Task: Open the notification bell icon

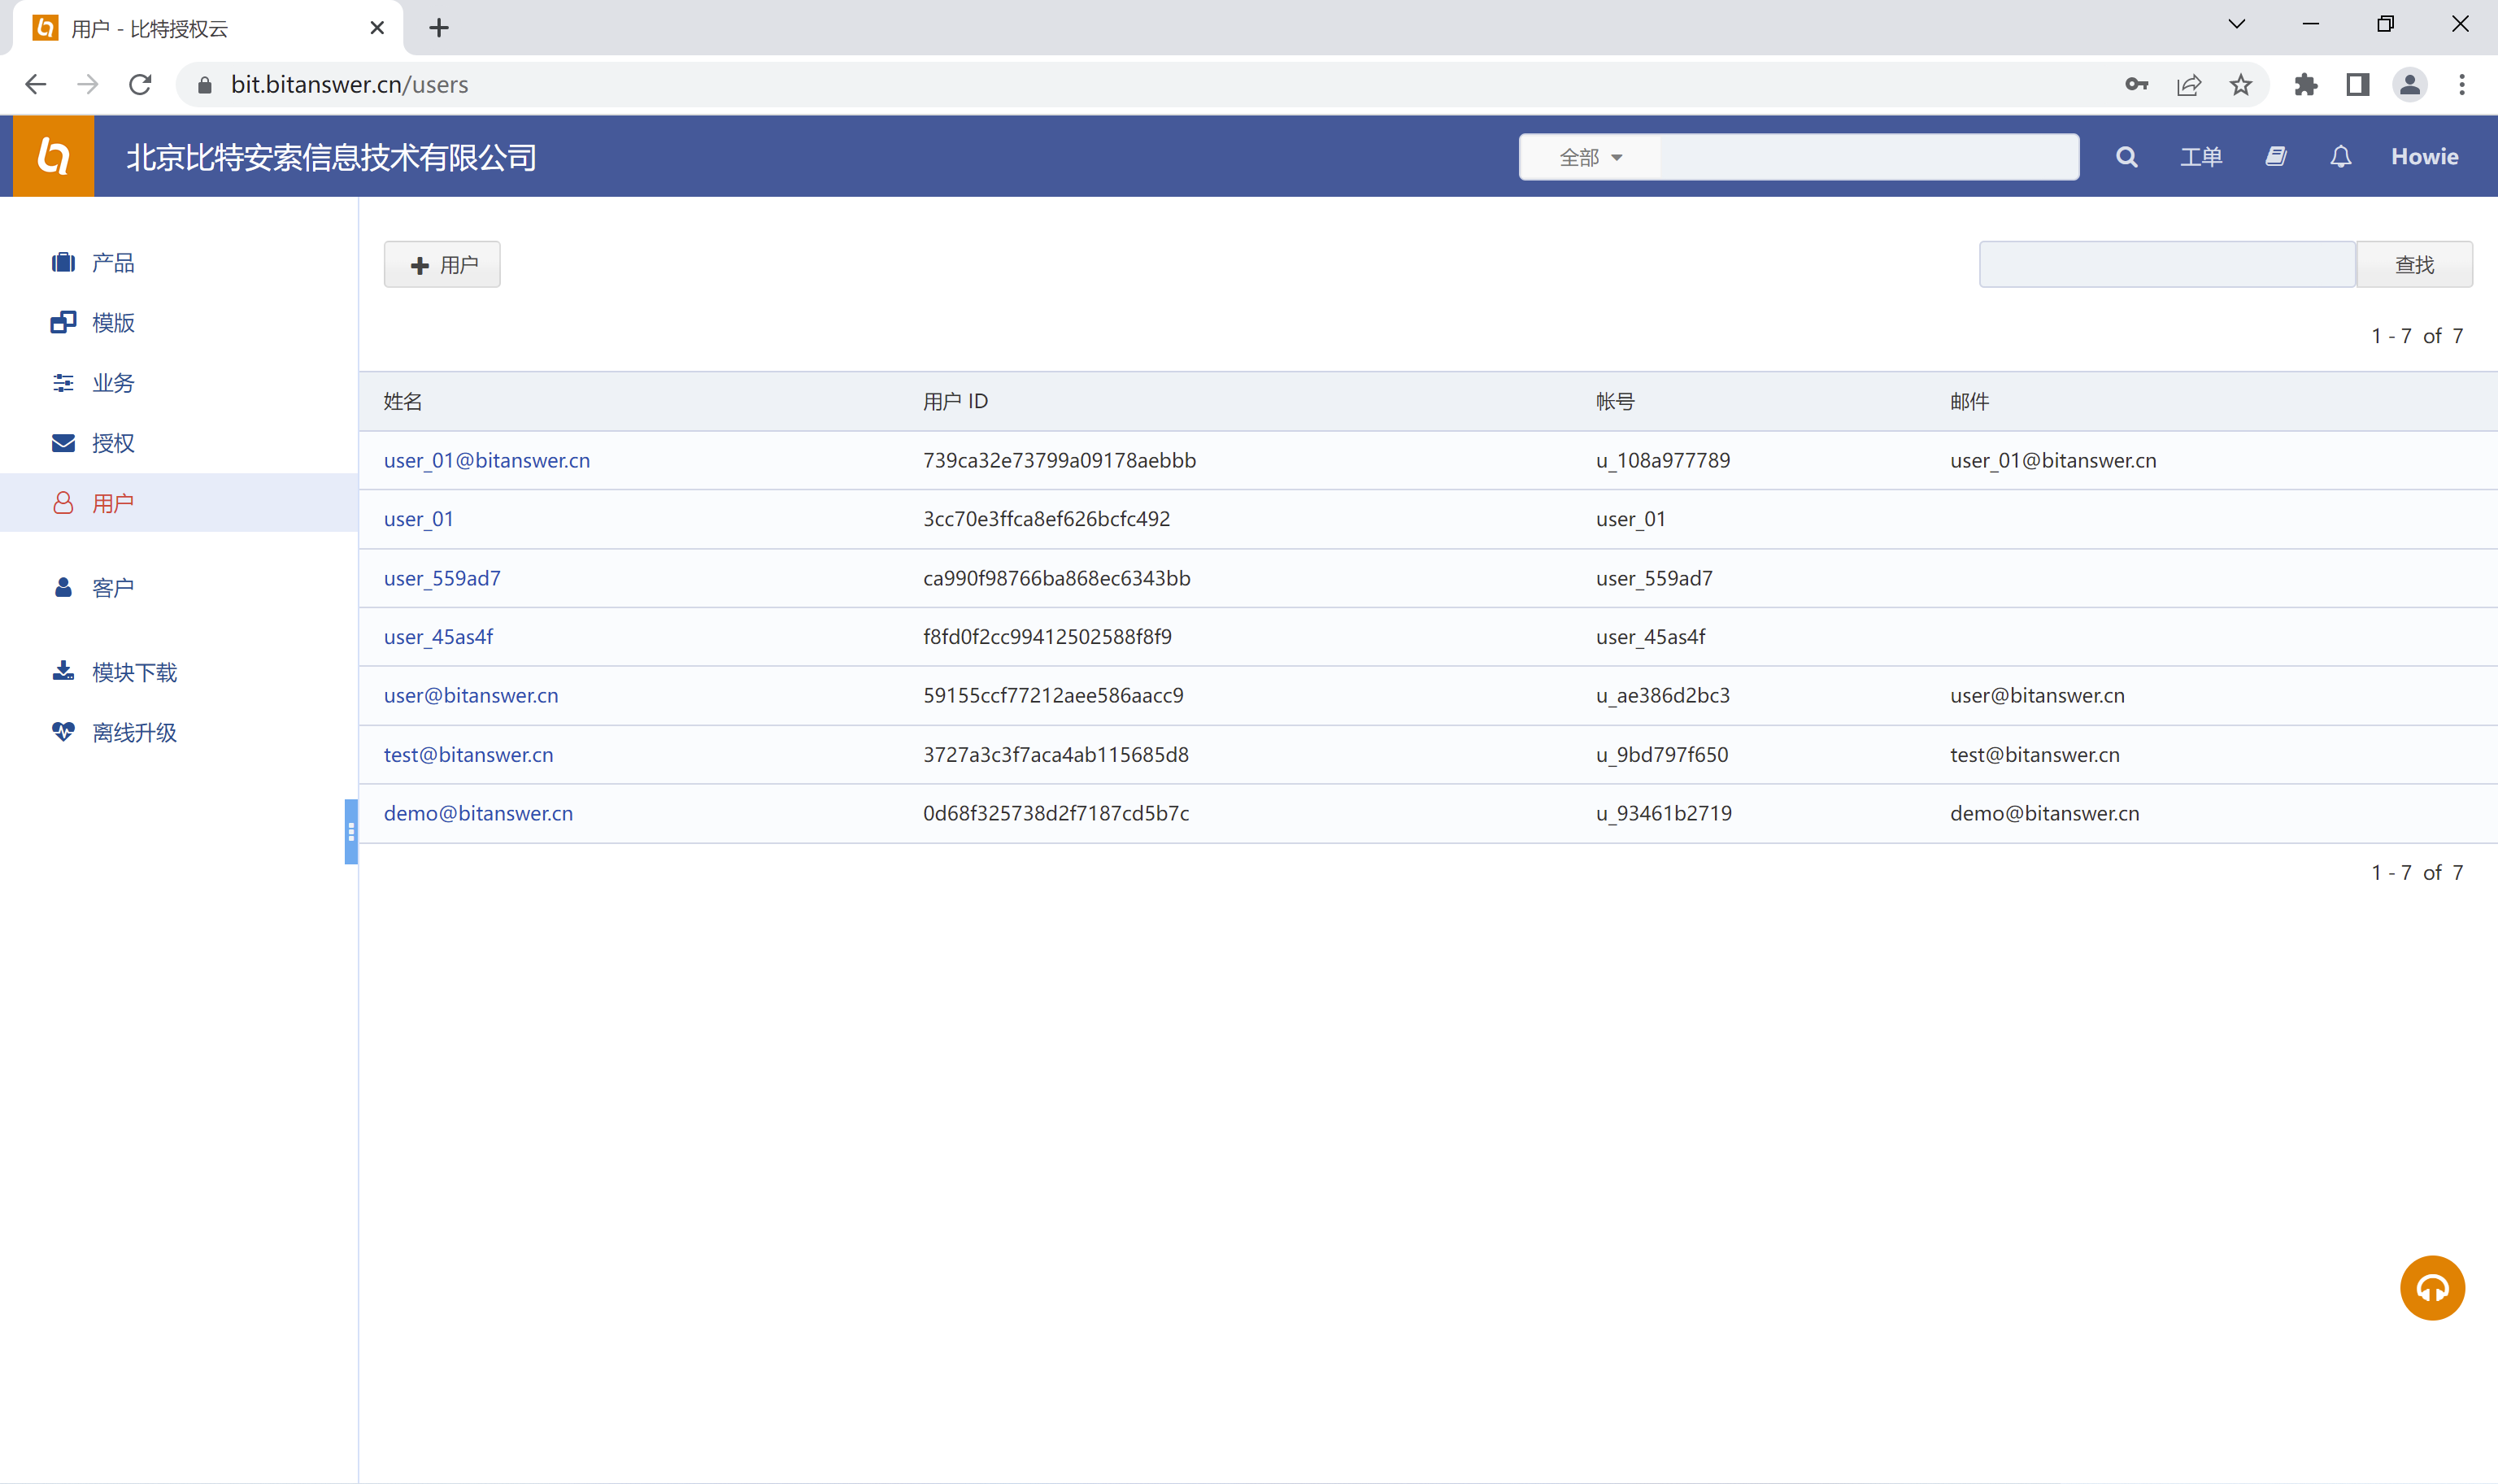Action: coord(2340,157)
